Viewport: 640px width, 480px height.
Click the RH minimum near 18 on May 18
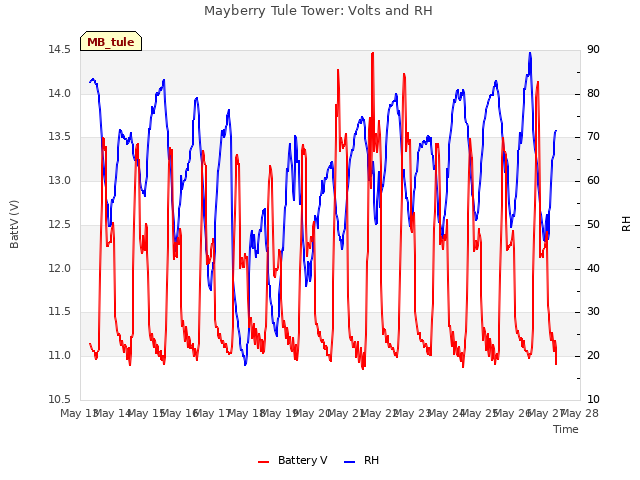point(245,364)
